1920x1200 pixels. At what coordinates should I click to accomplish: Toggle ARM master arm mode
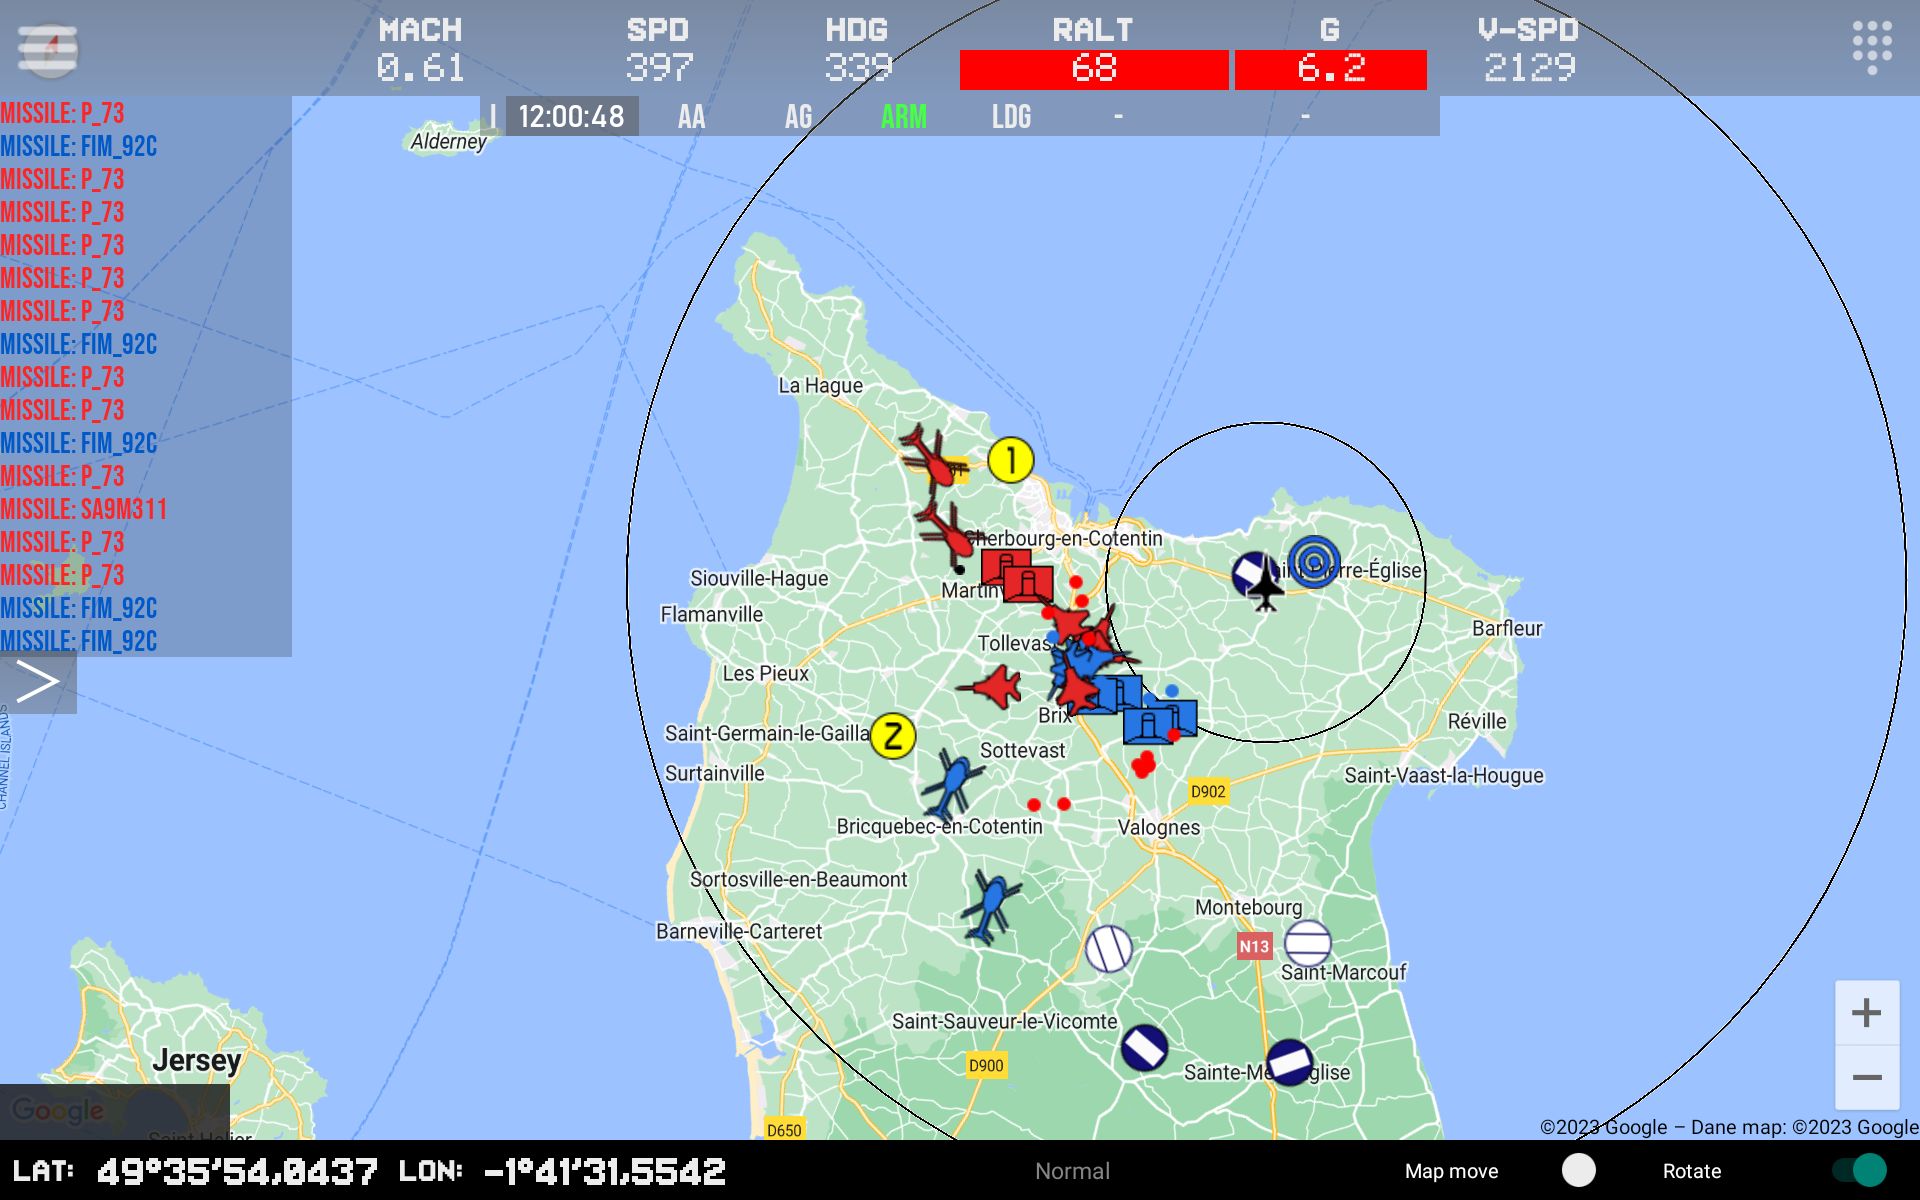click(903, 117)
